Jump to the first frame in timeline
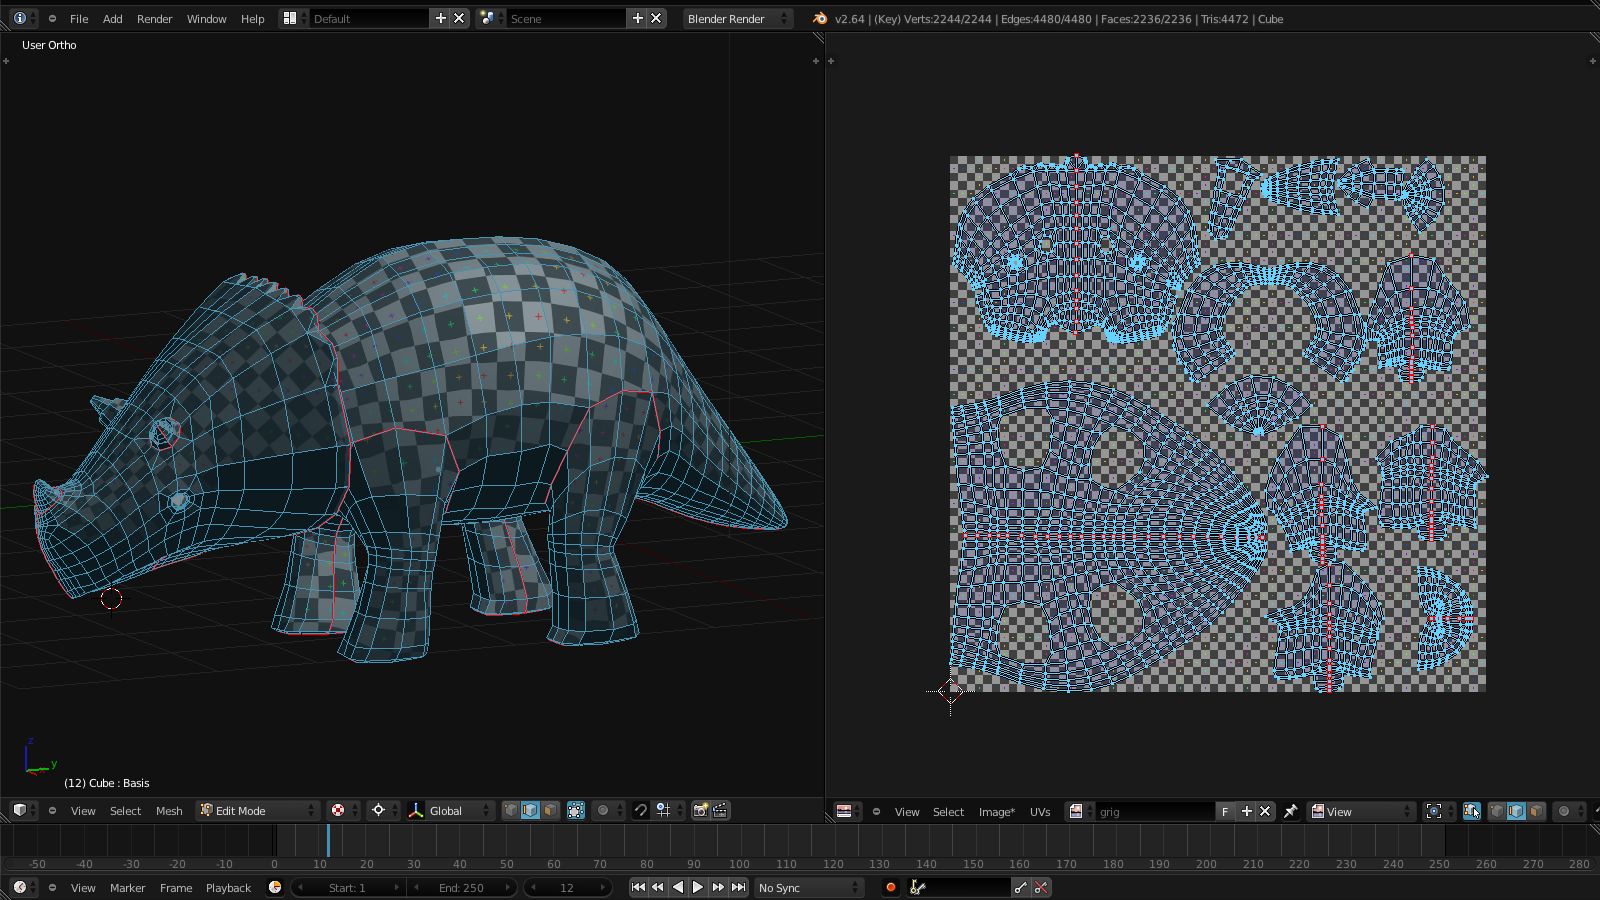Screen dimensions: 1600x900 [638, 888]
